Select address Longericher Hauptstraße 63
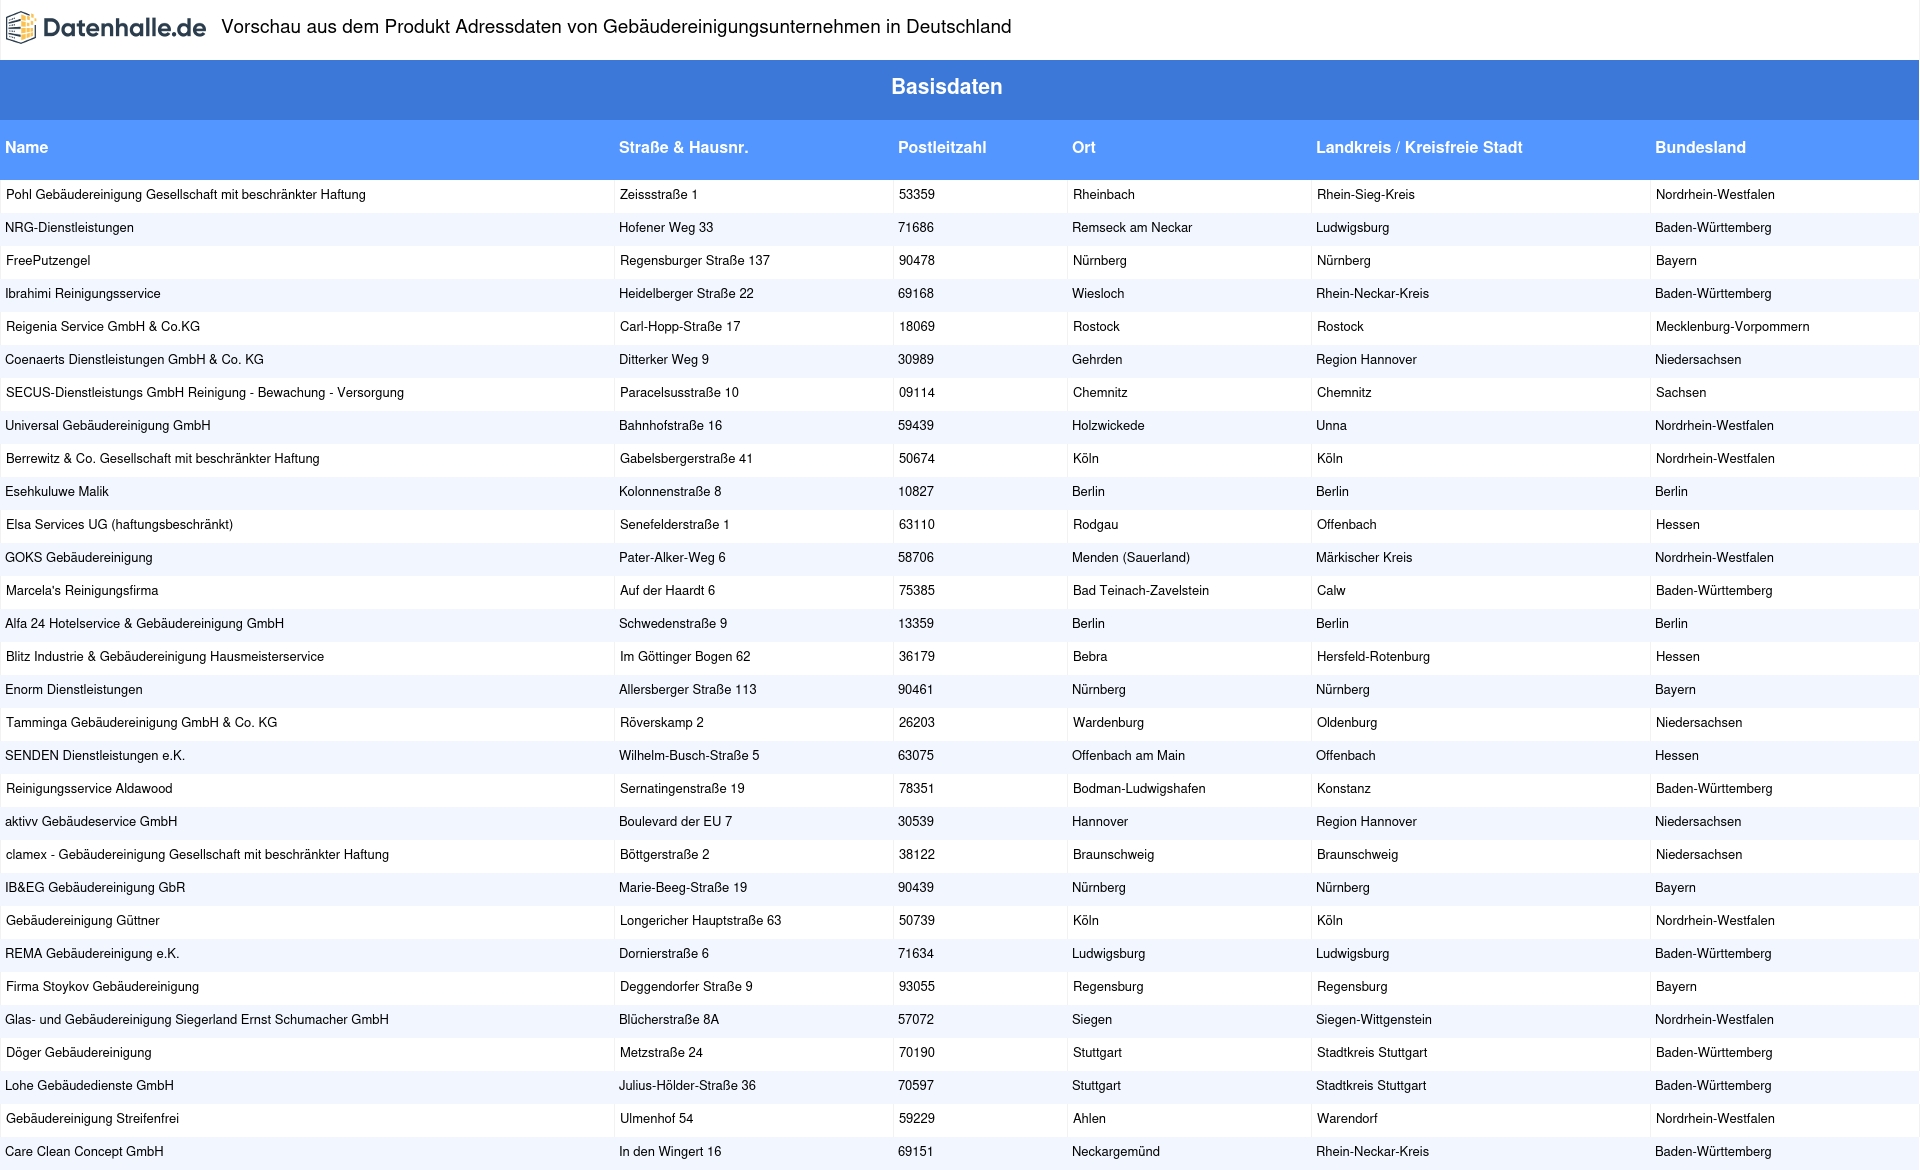Viewport: 1920px width, 1170px height. pos(701,921)
